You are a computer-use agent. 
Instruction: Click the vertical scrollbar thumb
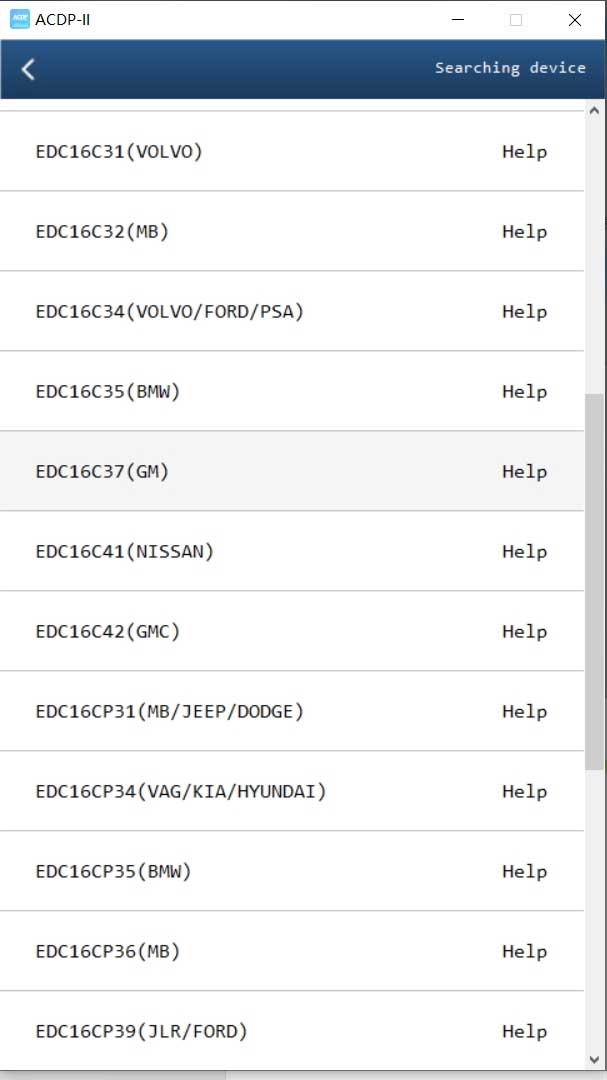point(595,580)
